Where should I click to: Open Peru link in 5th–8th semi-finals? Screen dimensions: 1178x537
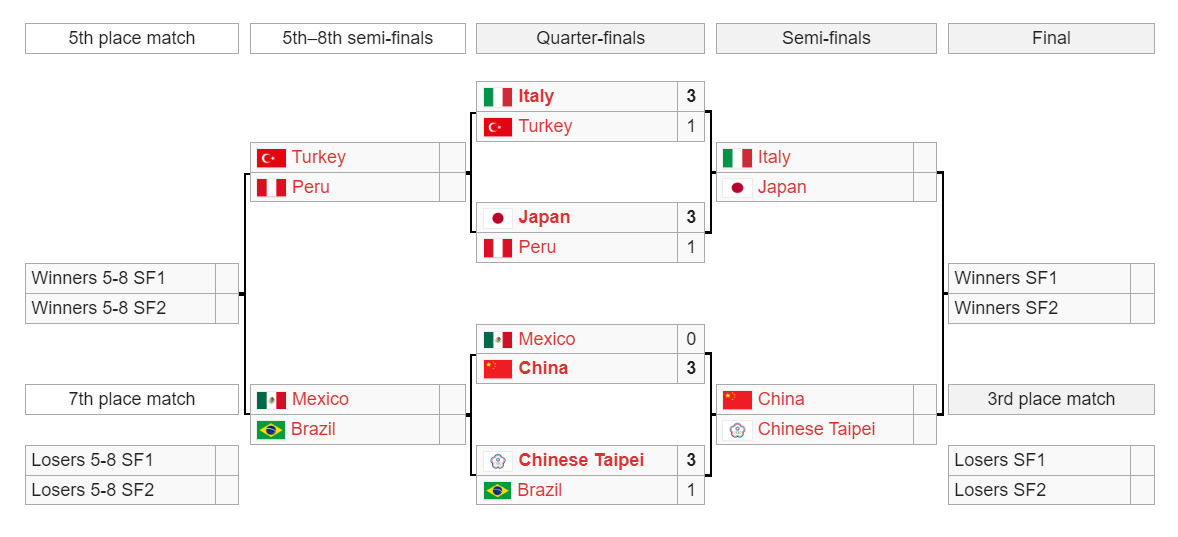click(x=311, y=187)
